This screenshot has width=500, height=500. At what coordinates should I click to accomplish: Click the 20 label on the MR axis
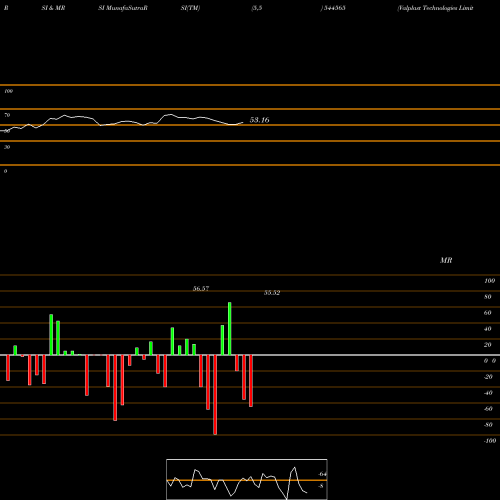click(x=488, y=345)
